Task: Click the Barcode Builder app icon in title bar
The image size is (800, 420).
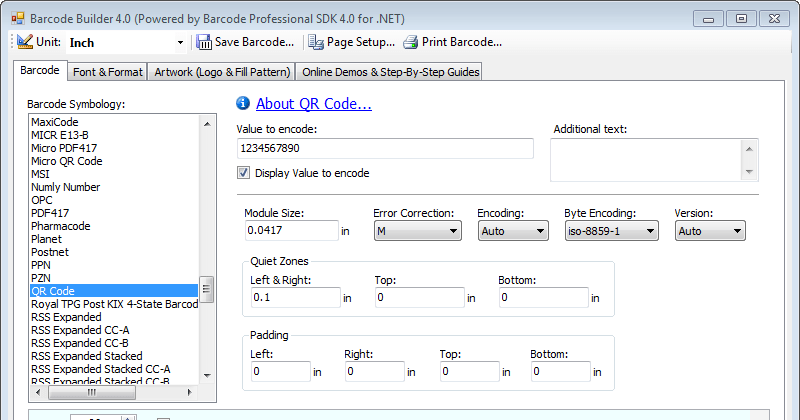Action: click(17, 17)
